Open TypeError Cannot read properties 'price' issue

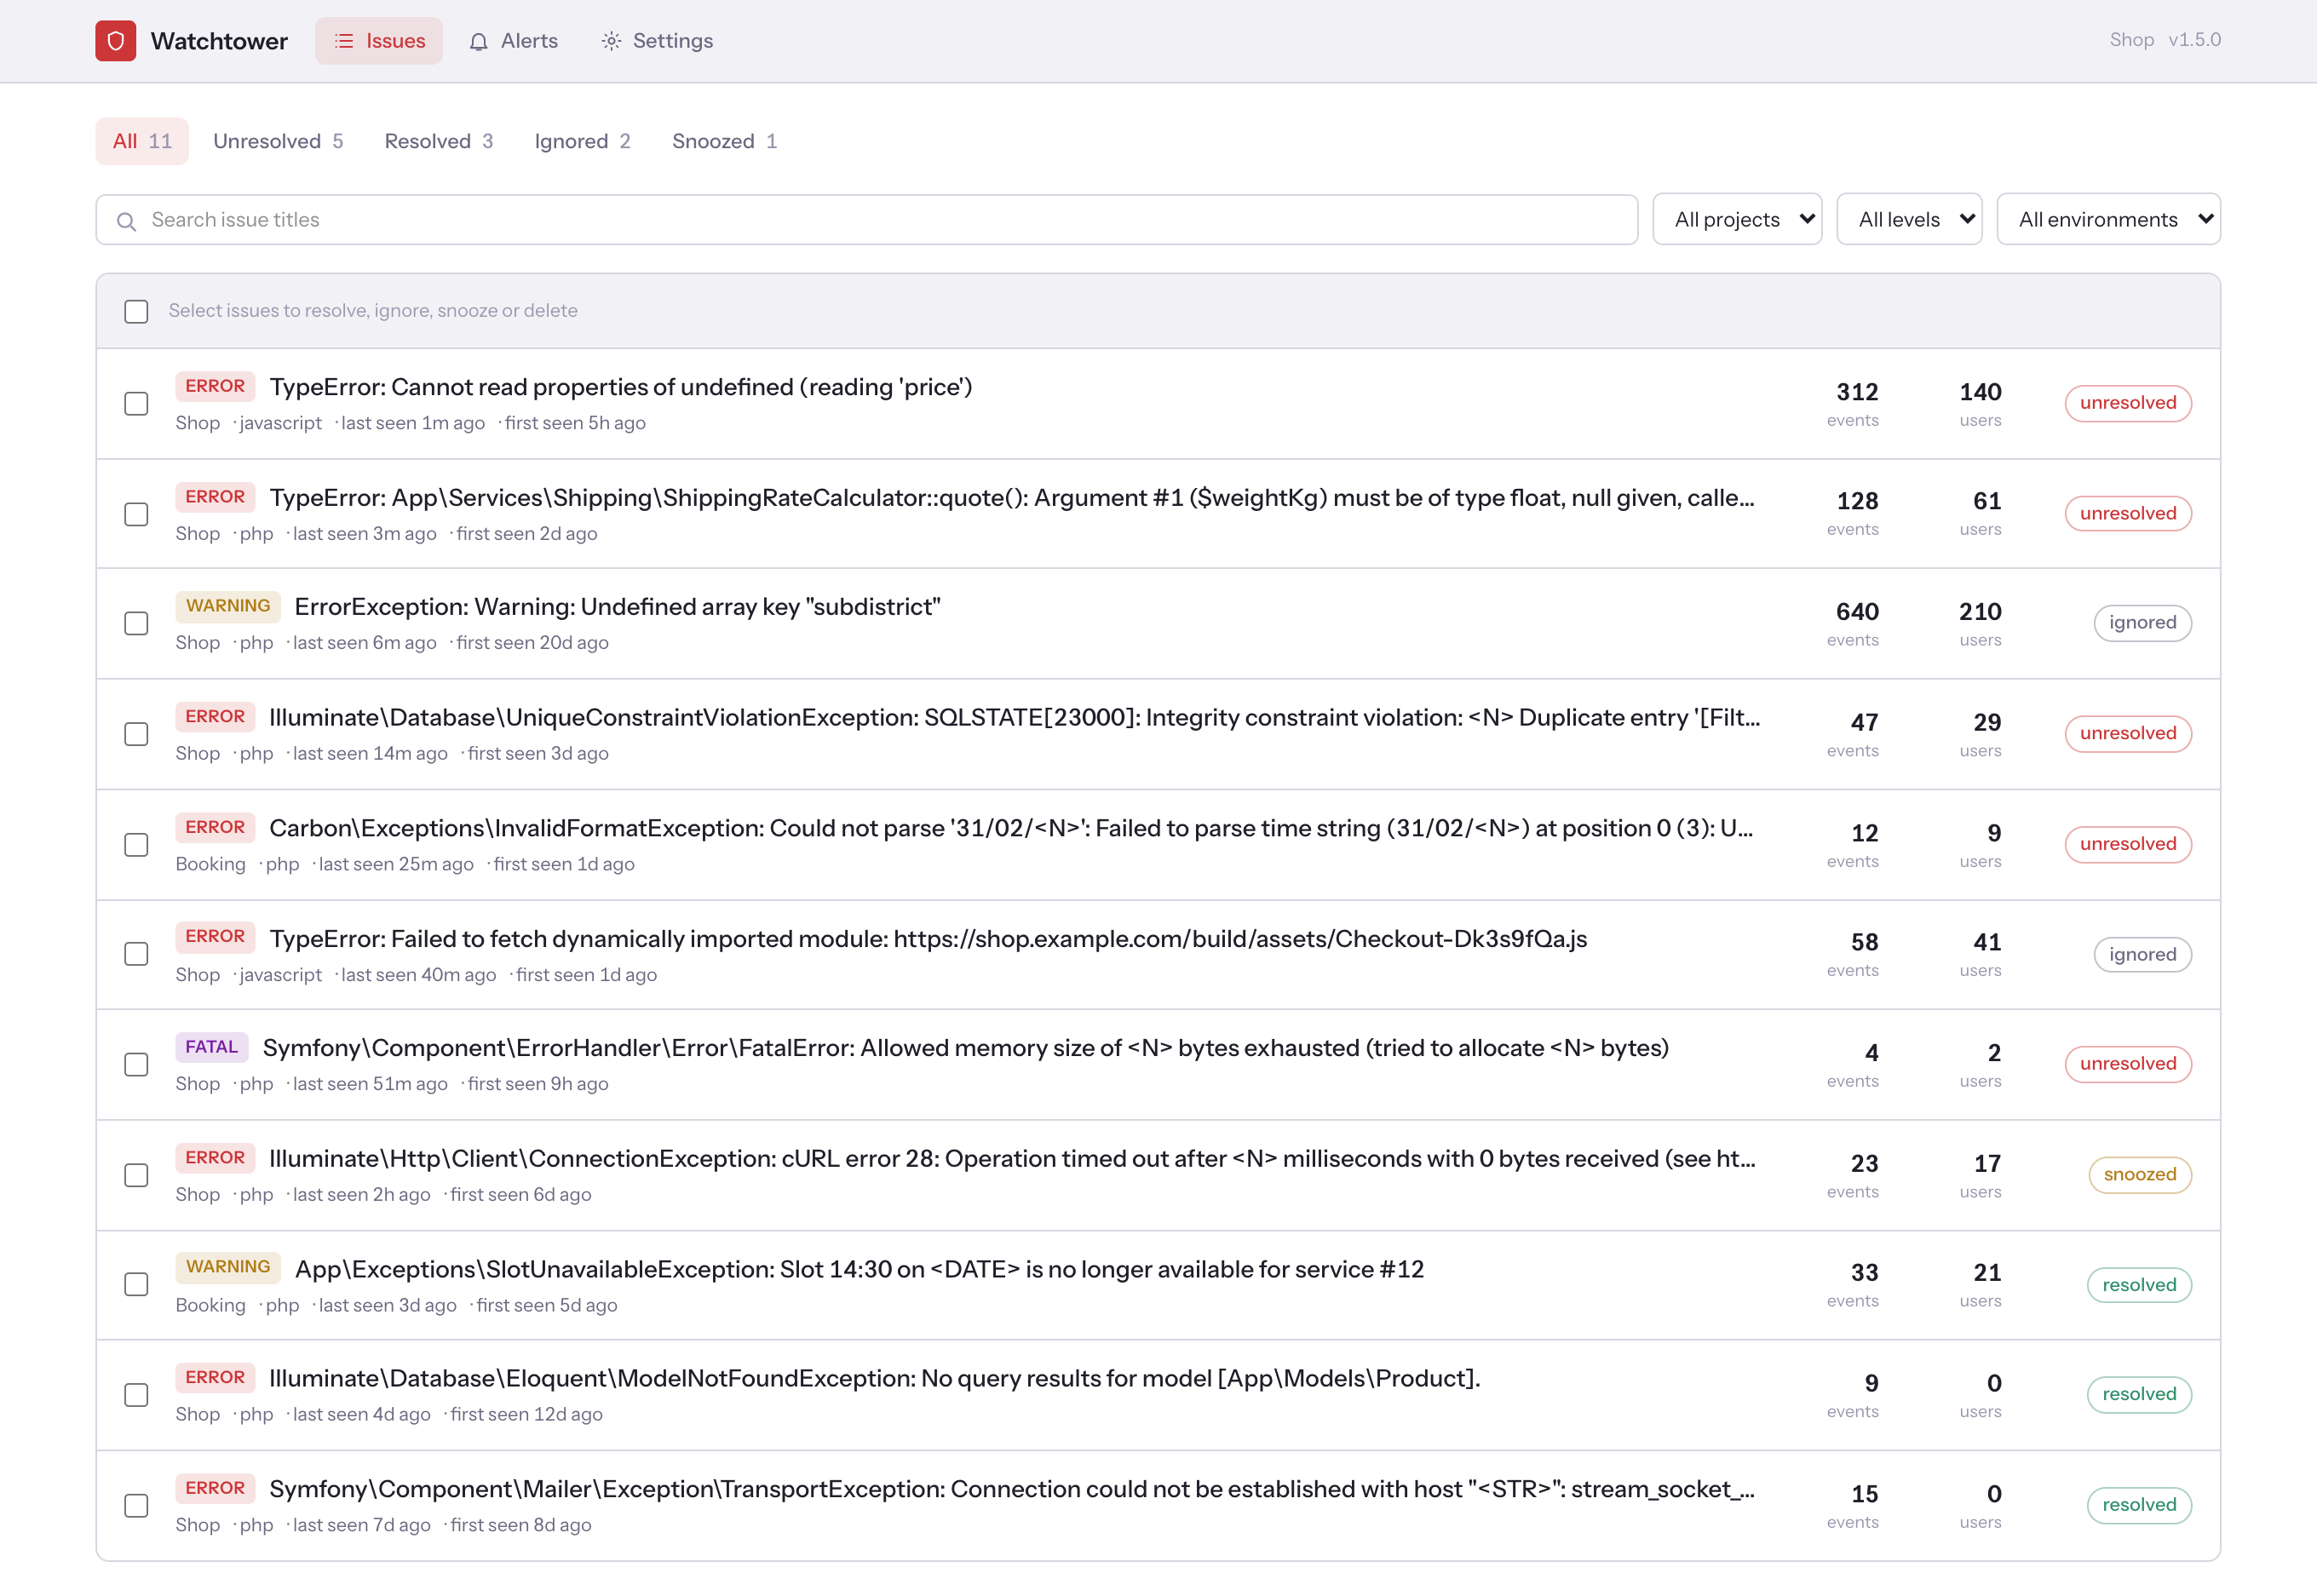(x=621, y=387)
